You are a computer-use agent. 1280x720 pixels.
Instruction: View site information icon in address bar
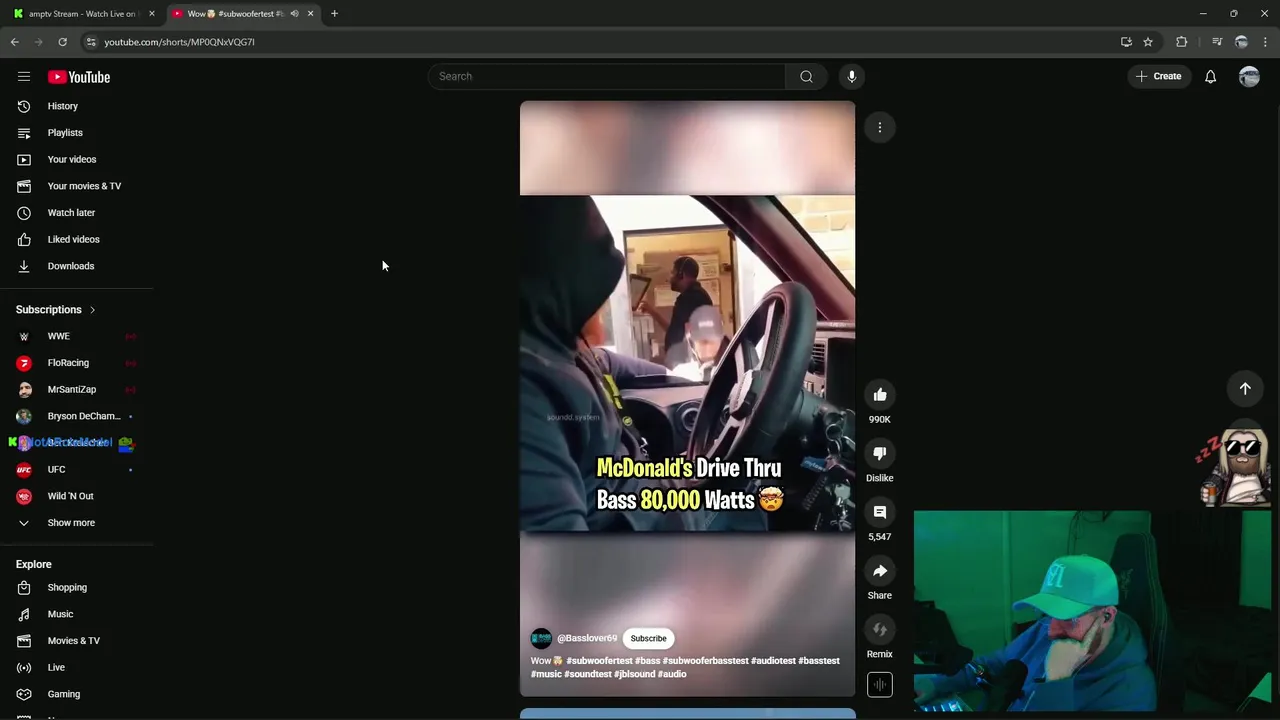[x=91, y=42]
